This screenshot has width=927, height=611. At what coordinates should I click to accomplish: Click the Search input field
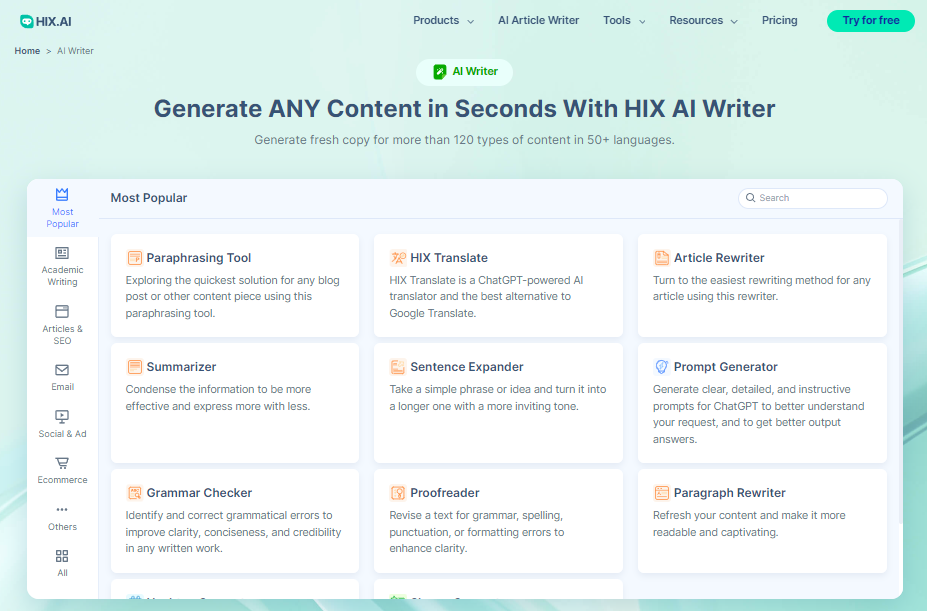coord(811,197)
